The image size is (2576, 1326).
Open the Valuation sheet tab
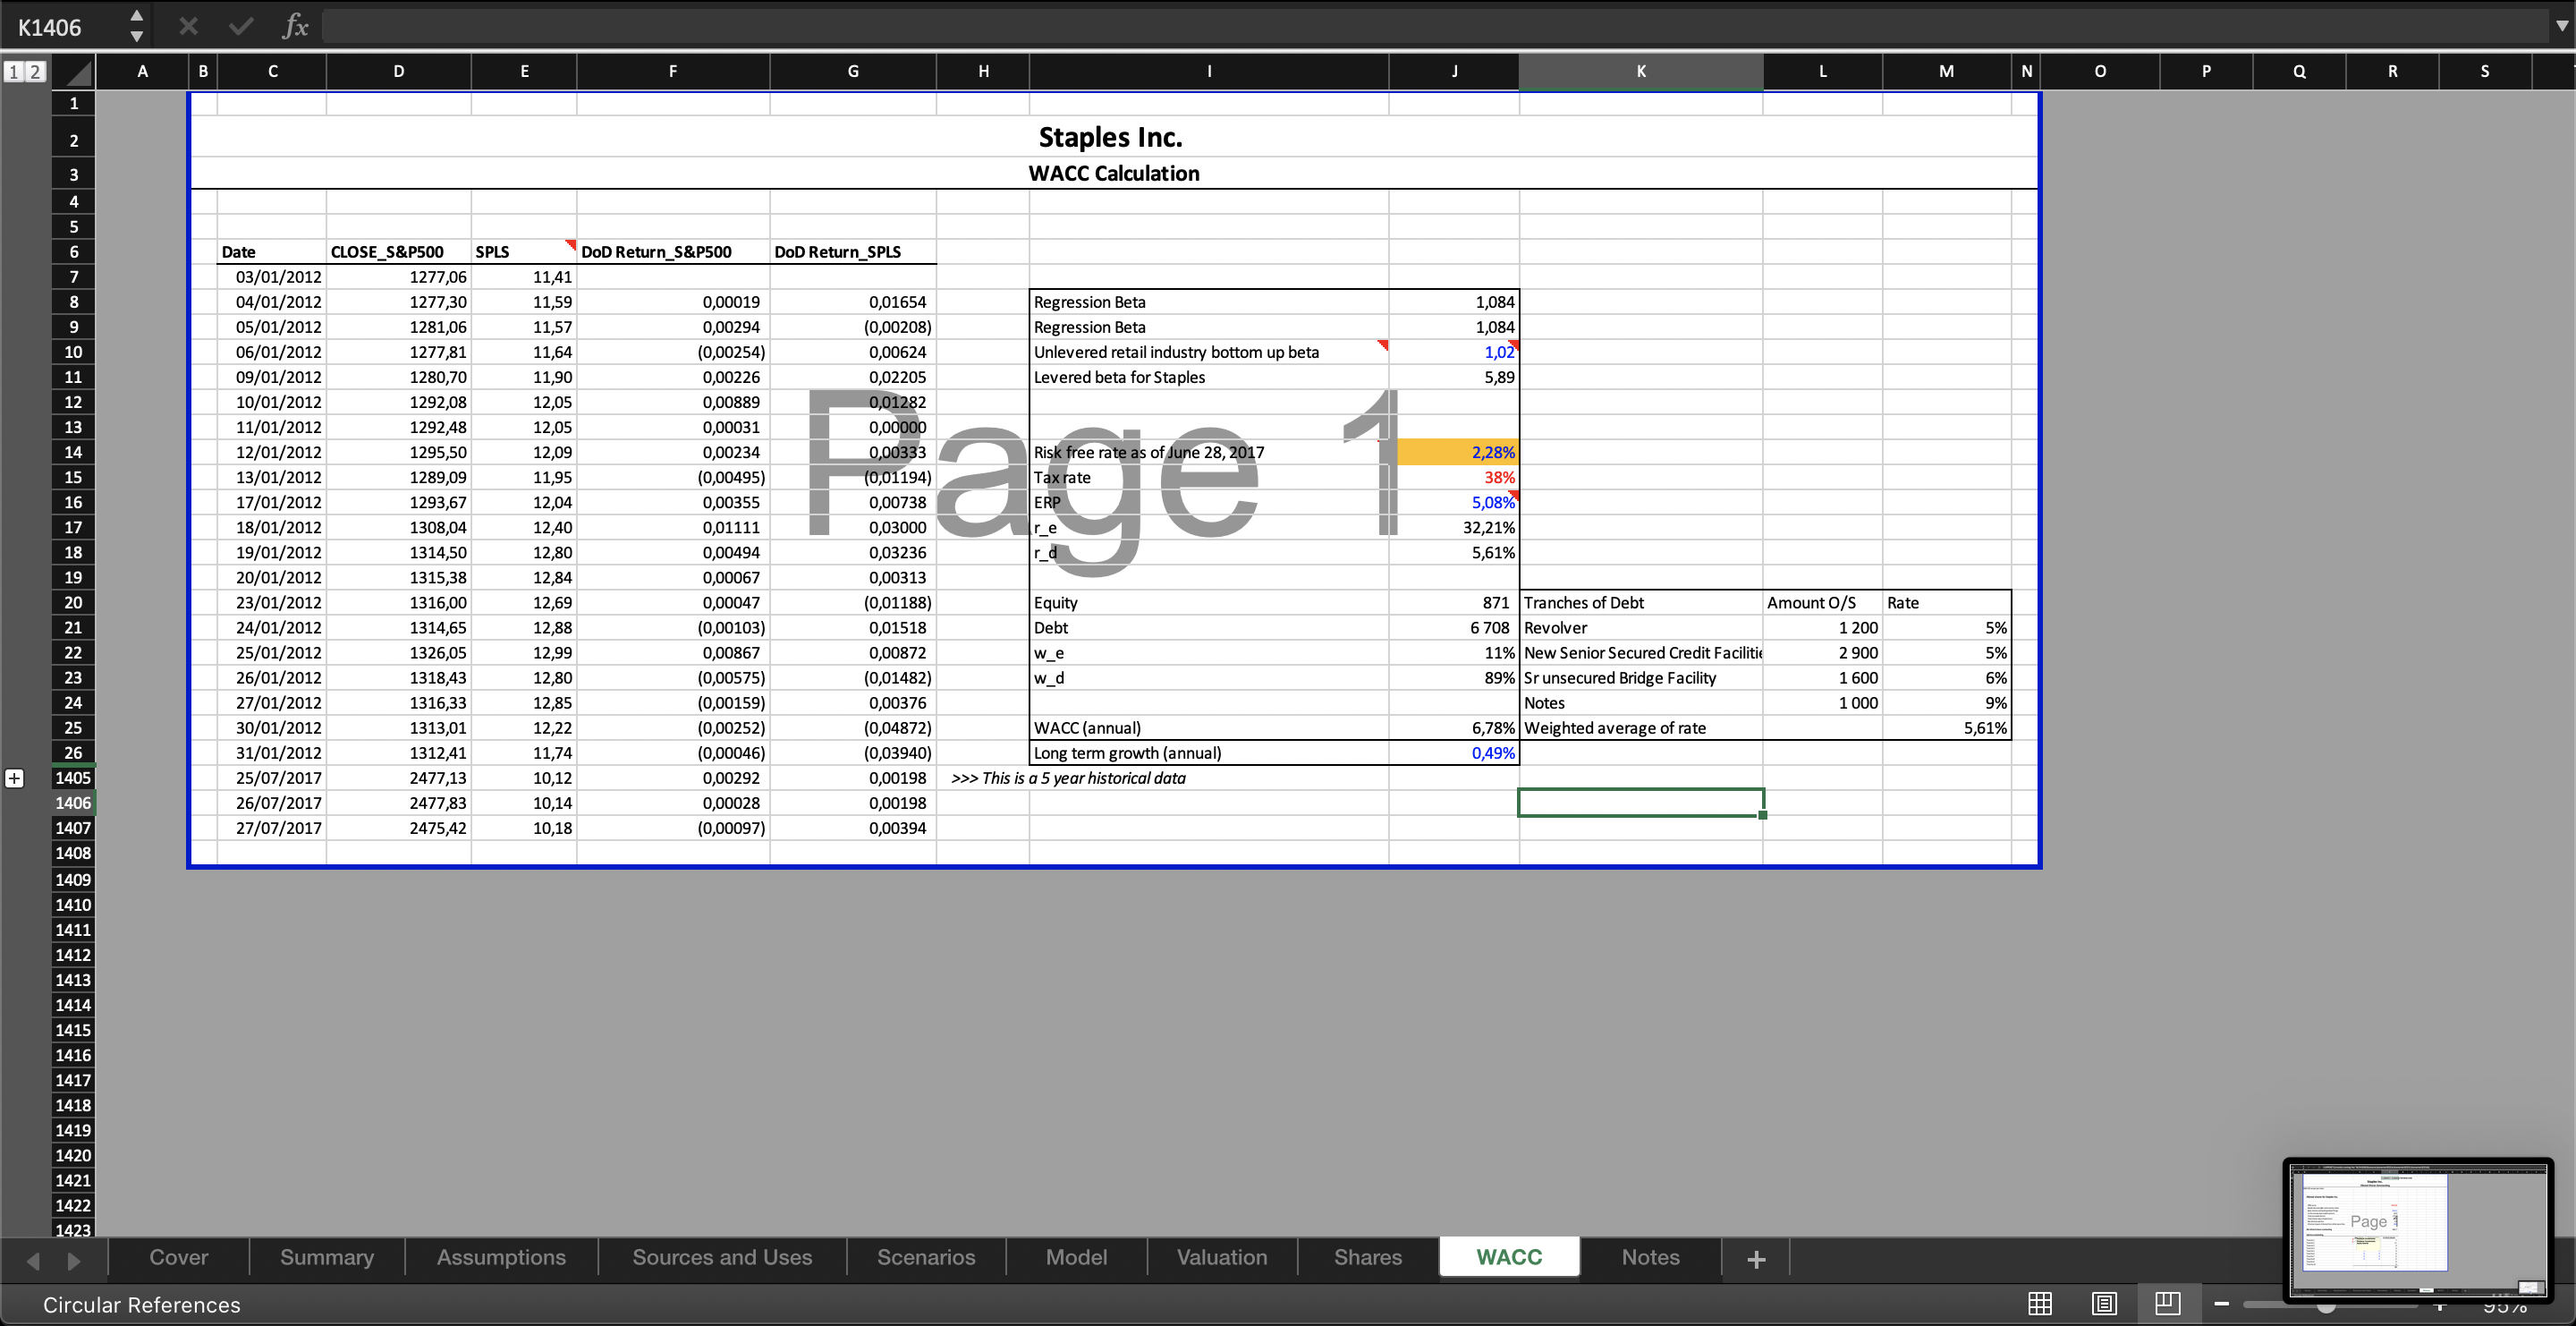coord(1222,1257)
